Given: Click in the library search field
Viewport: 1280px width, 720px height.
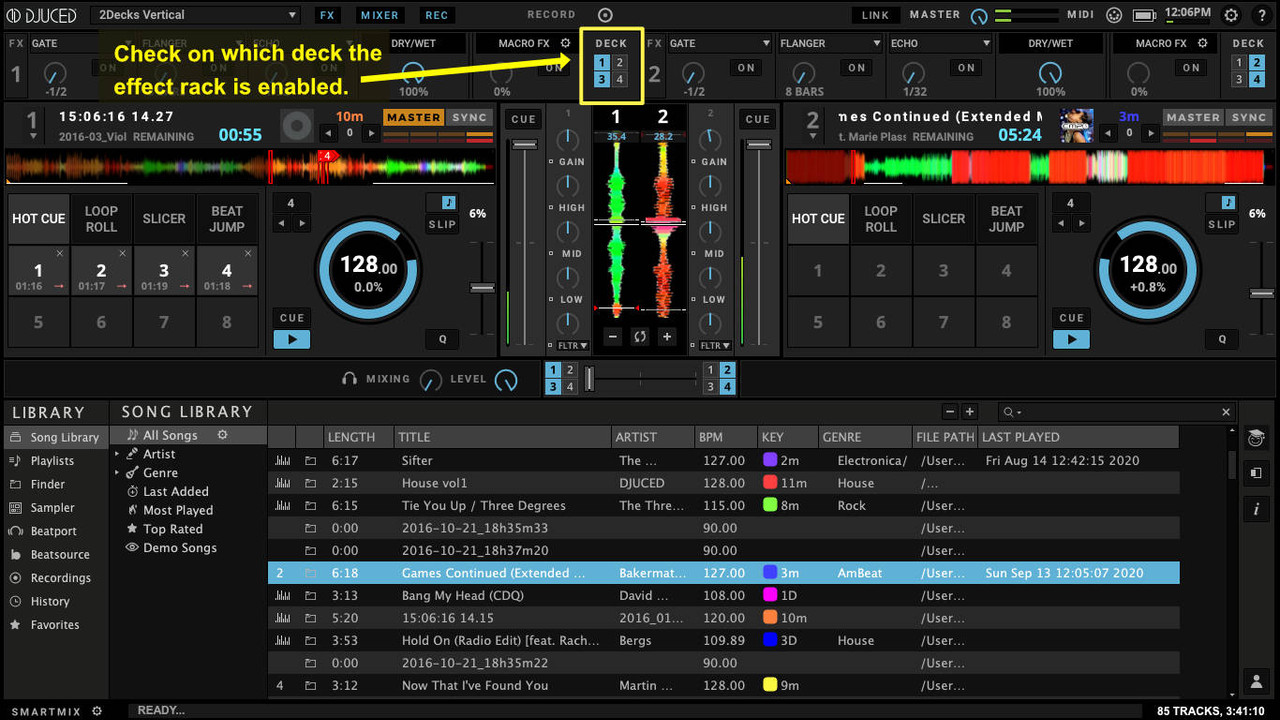Looking at the screenshot, I should point(1115,412).
